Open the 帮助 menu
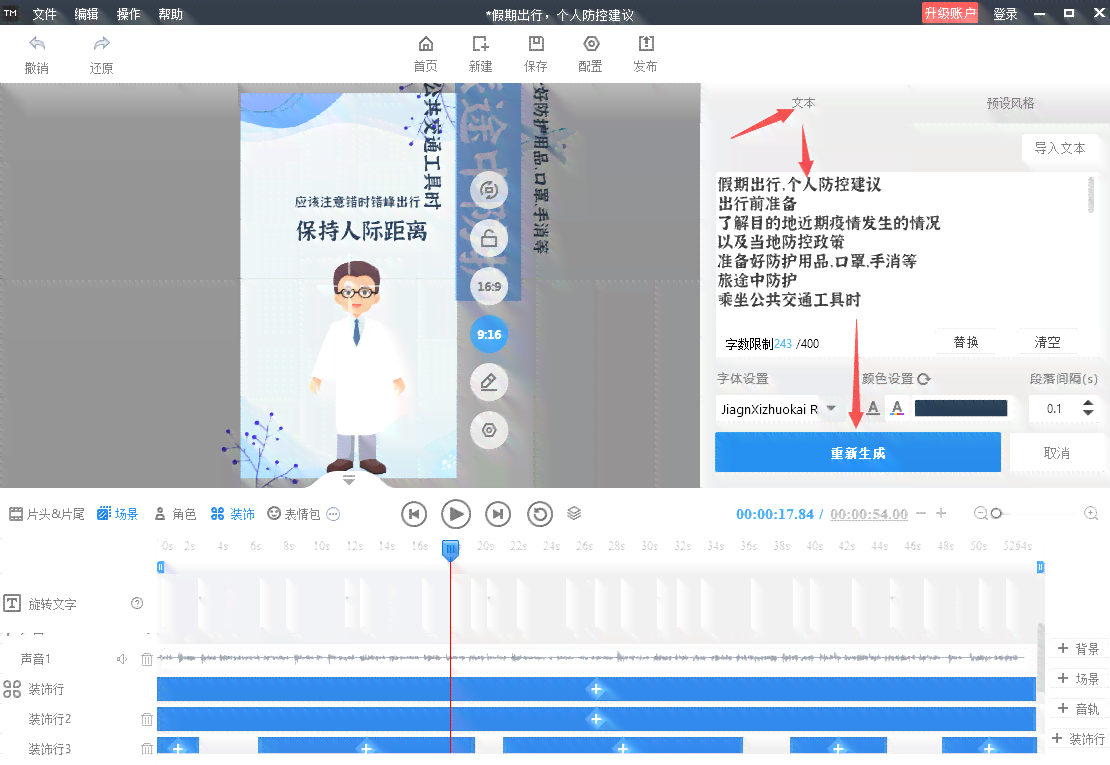This screenshot has width=1110, height=765. pyautogui.click(x=170, y=14)
